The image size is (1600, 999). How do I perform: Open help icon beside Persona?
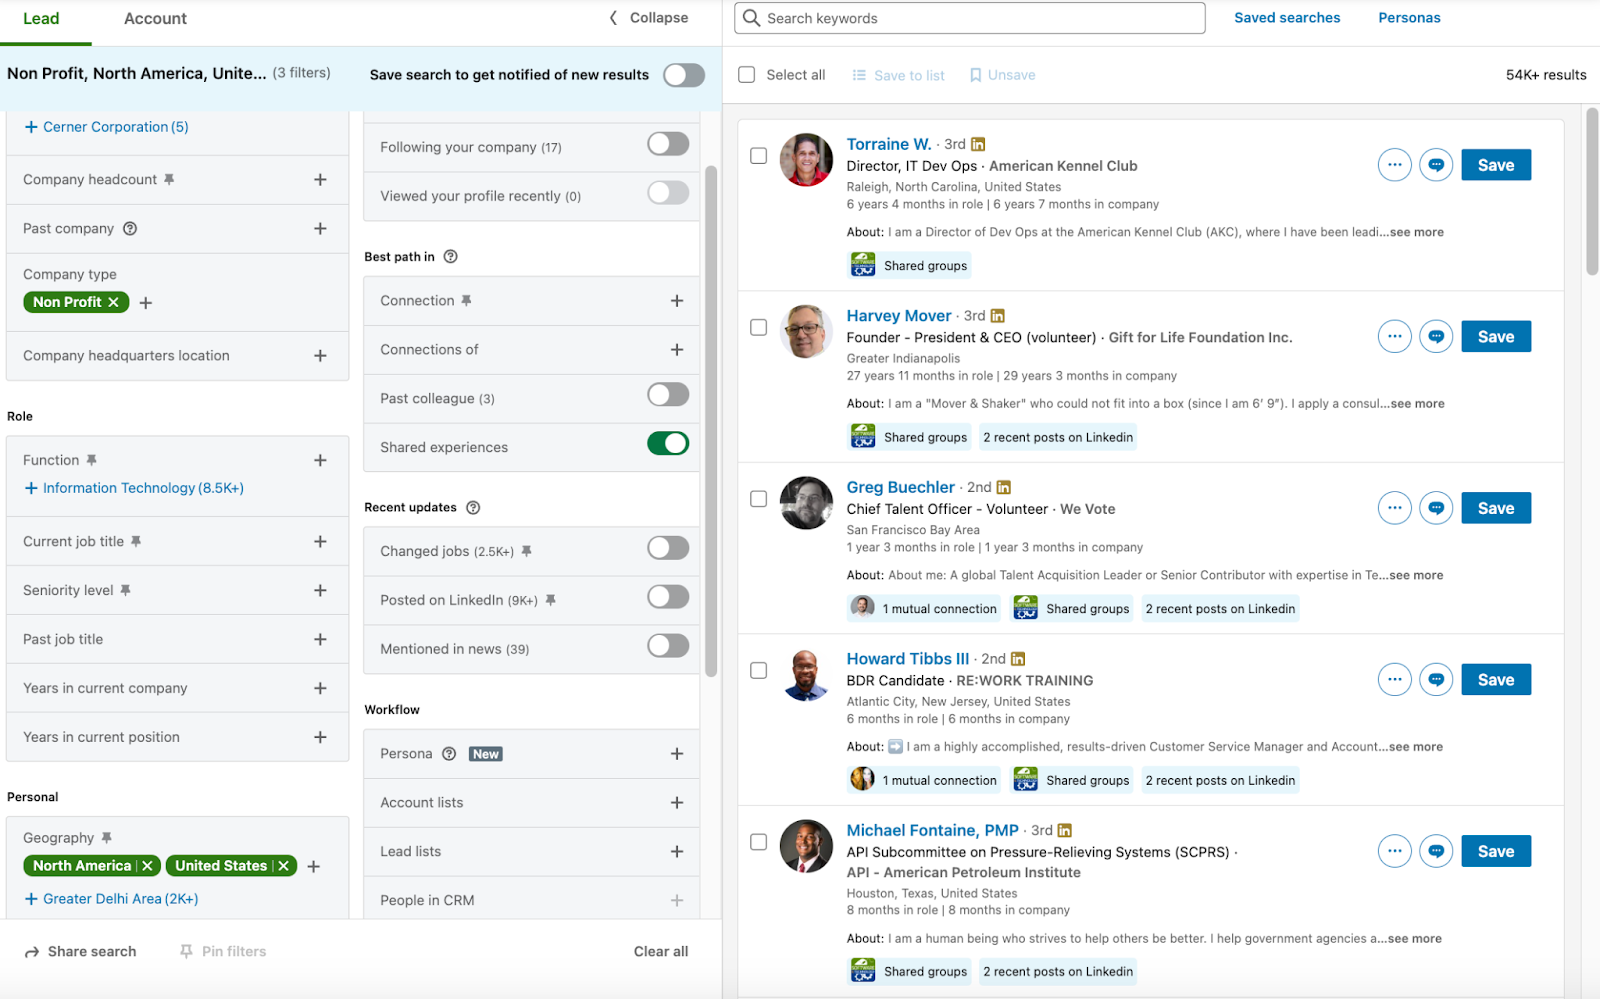(x=449, y=754)
